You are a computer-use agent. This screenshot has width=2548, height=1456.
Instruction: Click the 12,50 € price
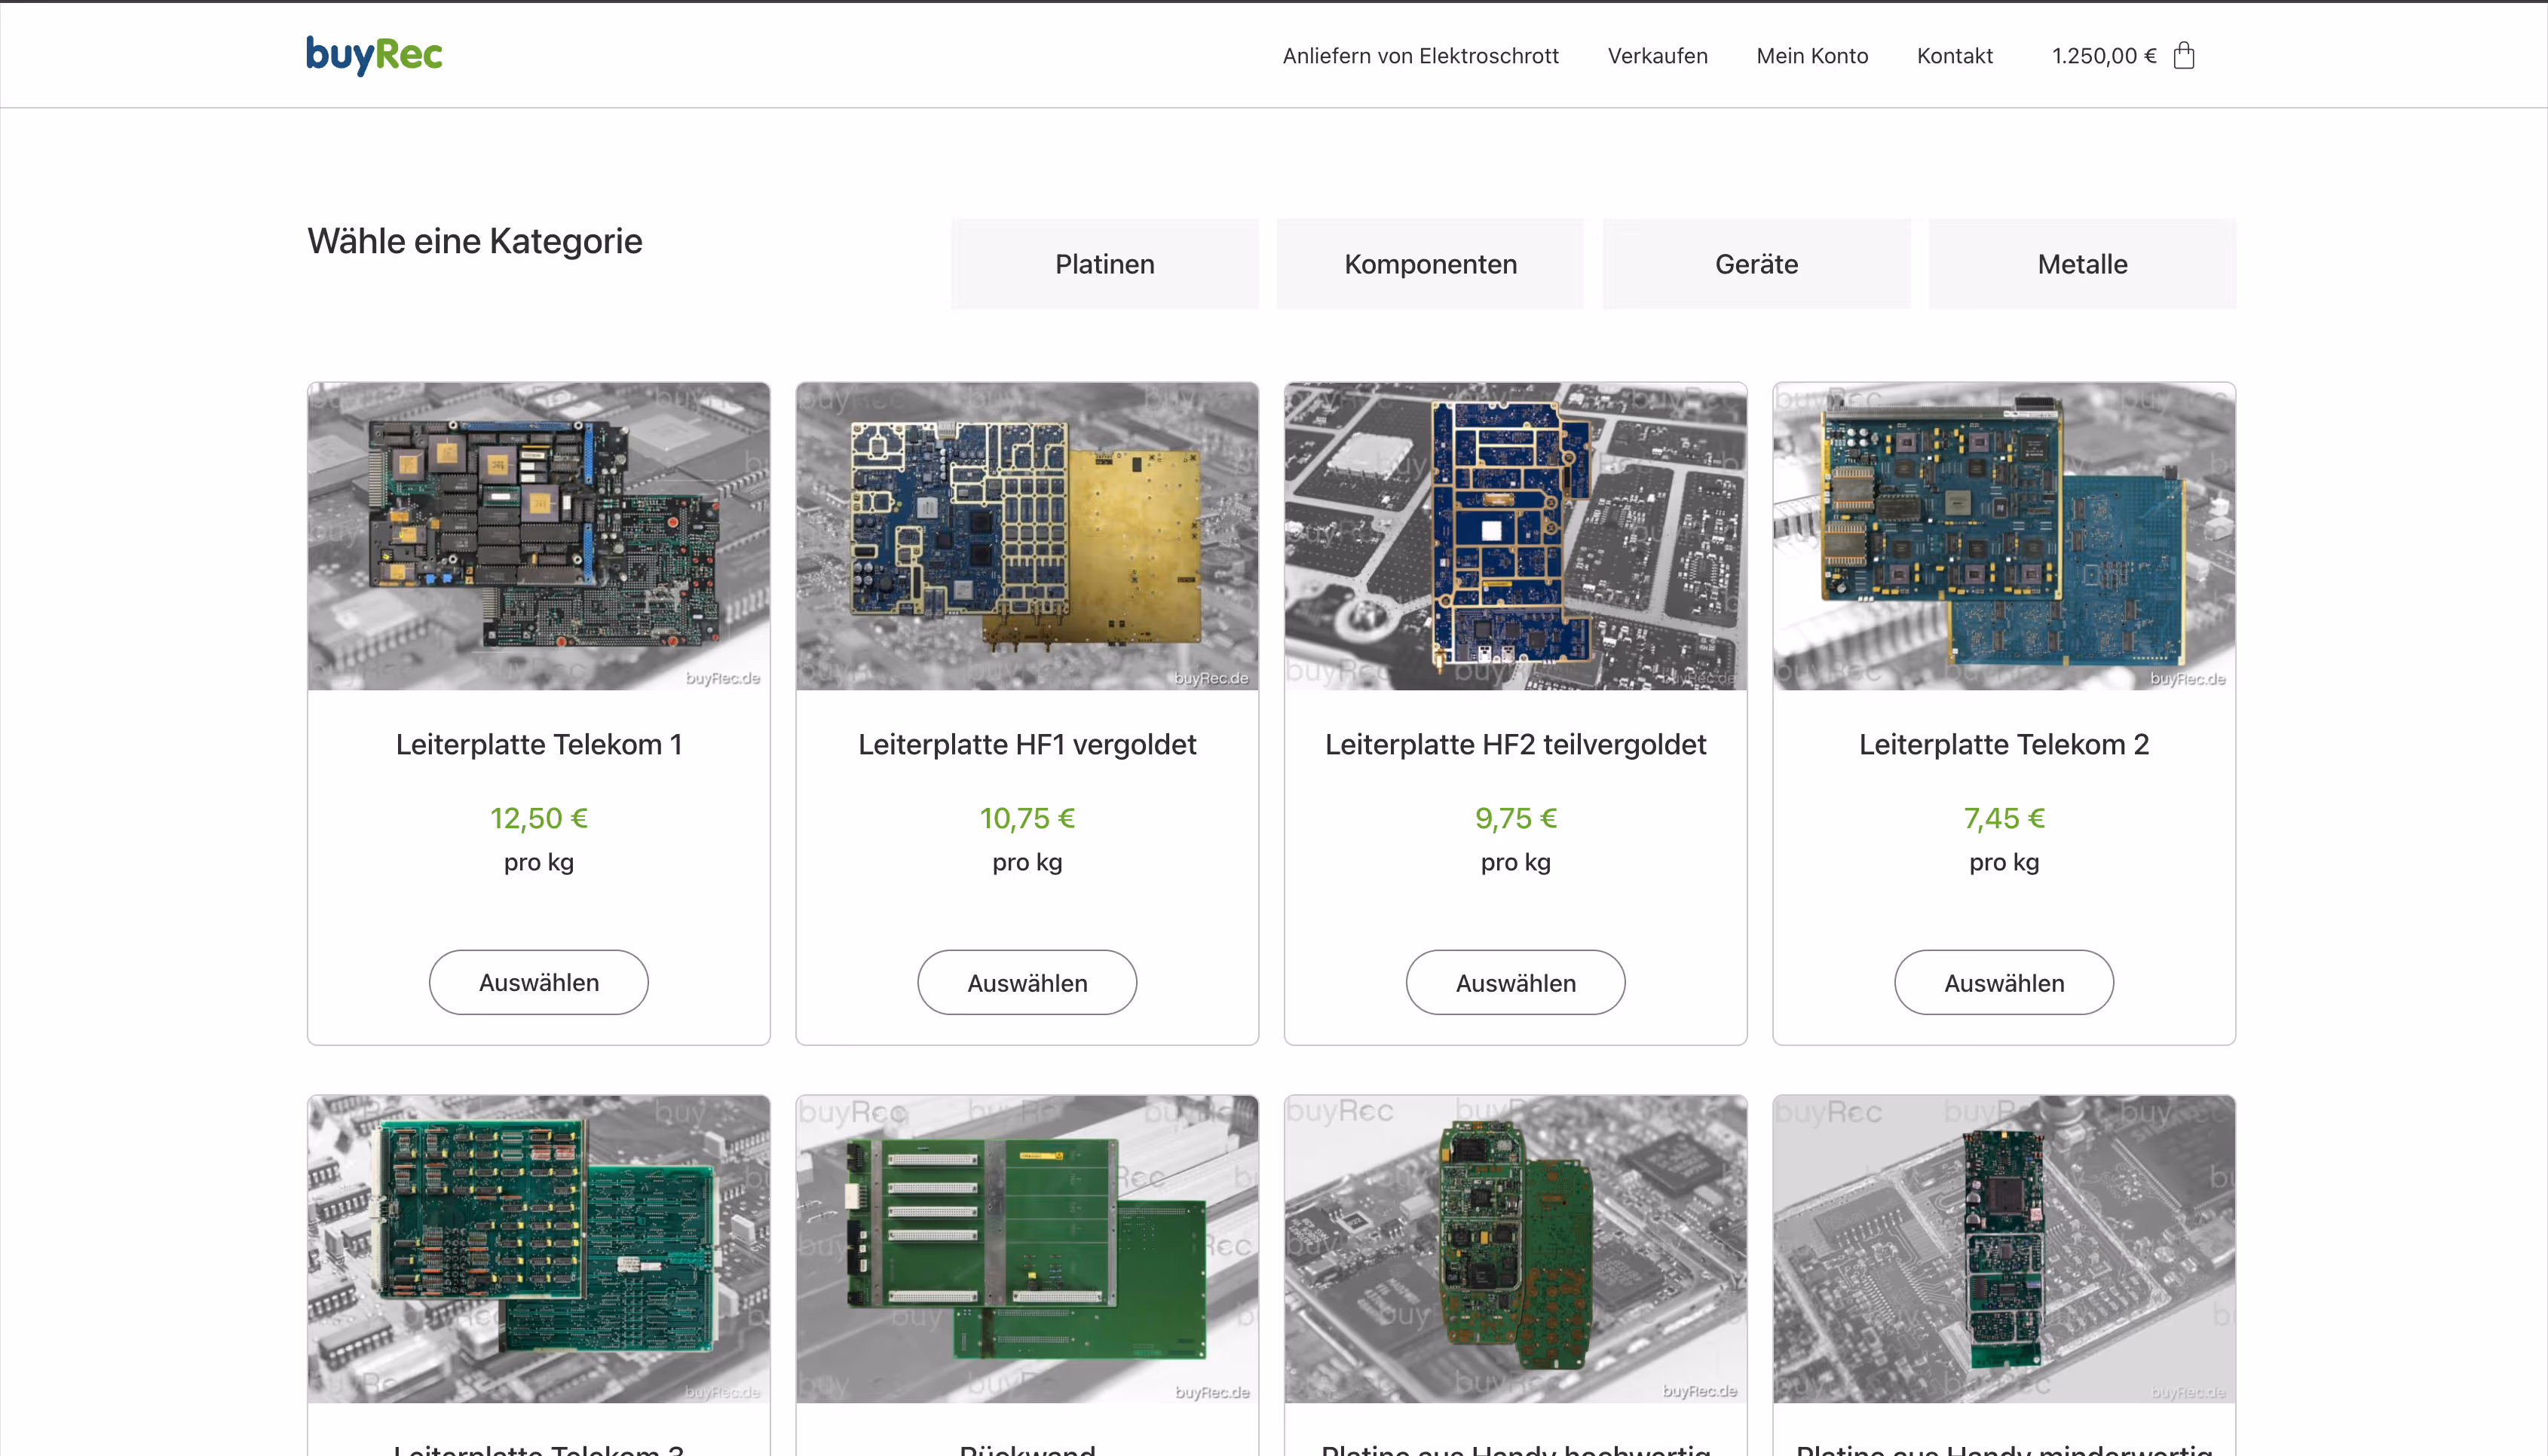539,818
